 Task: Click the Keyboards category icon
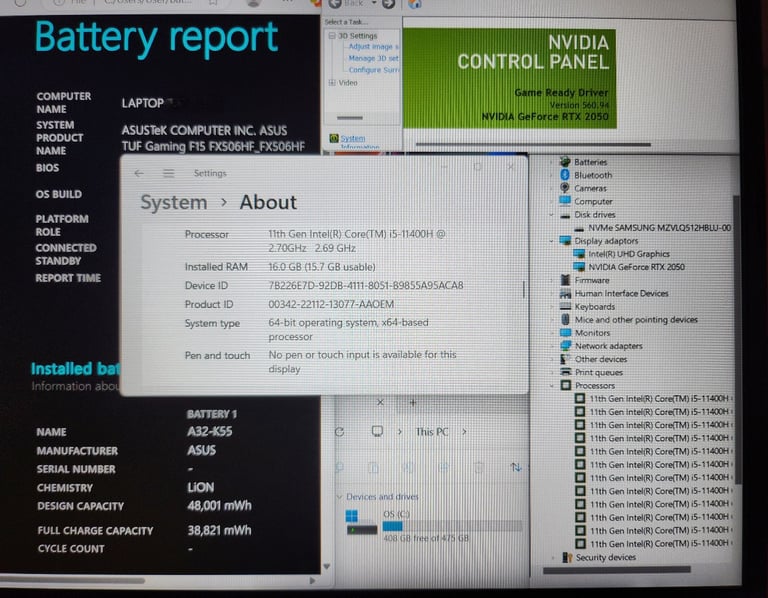[565, 306]
